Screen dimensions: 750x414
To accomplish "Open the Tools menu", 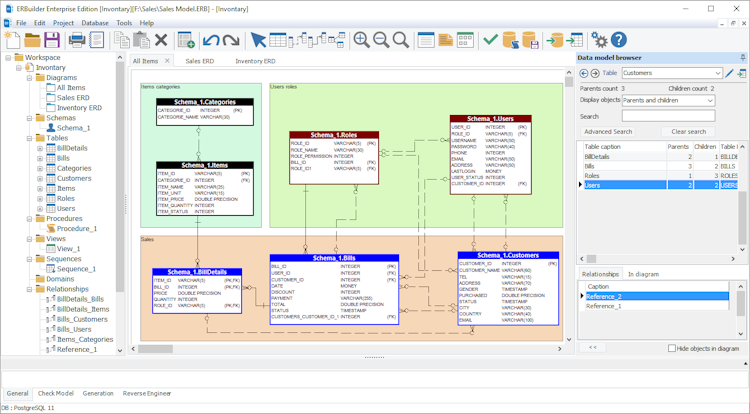I will click(124, 23).
